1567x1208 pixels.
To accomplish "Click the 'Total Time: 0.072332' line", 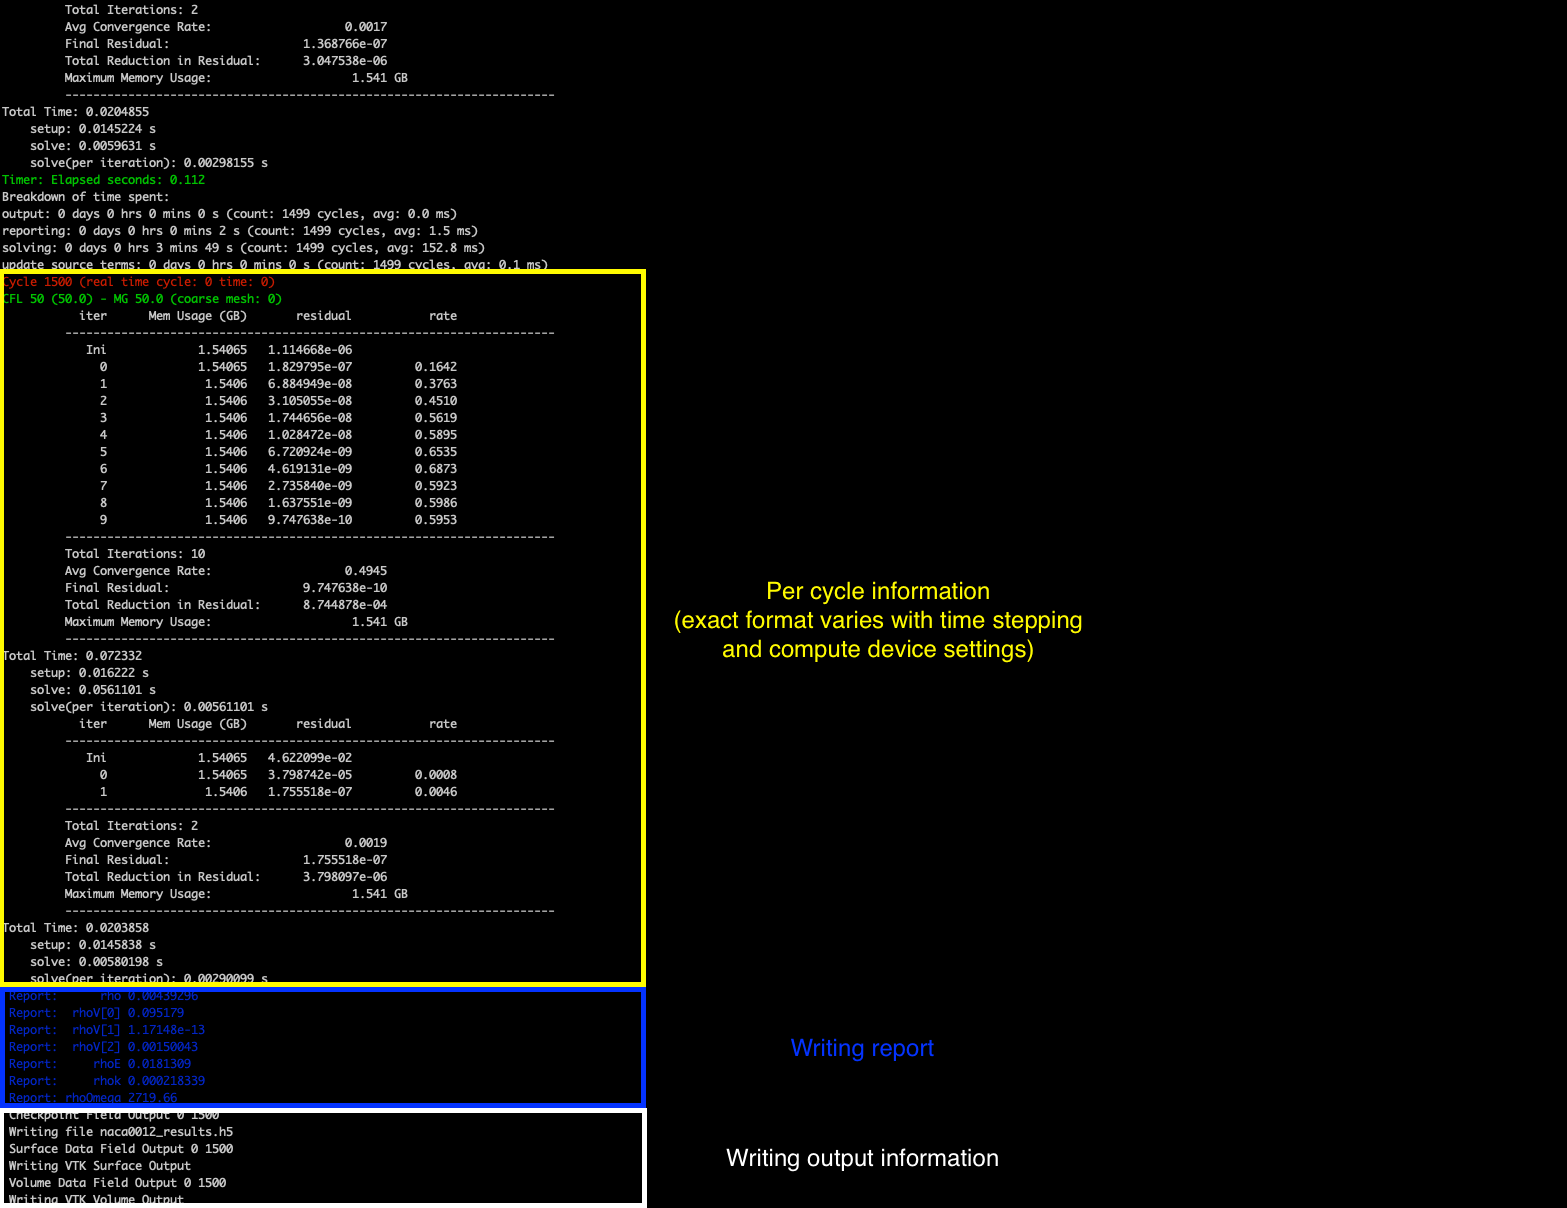I will click(73, 656).
